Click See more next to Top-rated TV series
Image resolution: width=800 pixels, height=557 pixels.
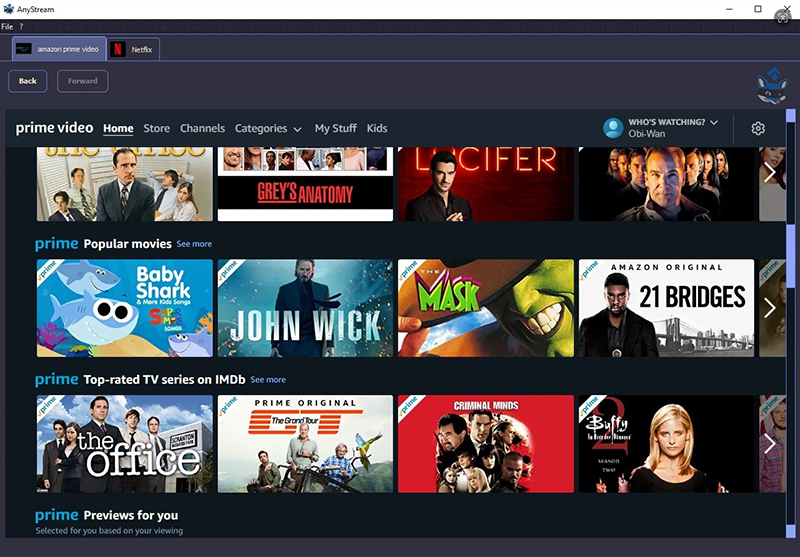(x=268, y=379)
